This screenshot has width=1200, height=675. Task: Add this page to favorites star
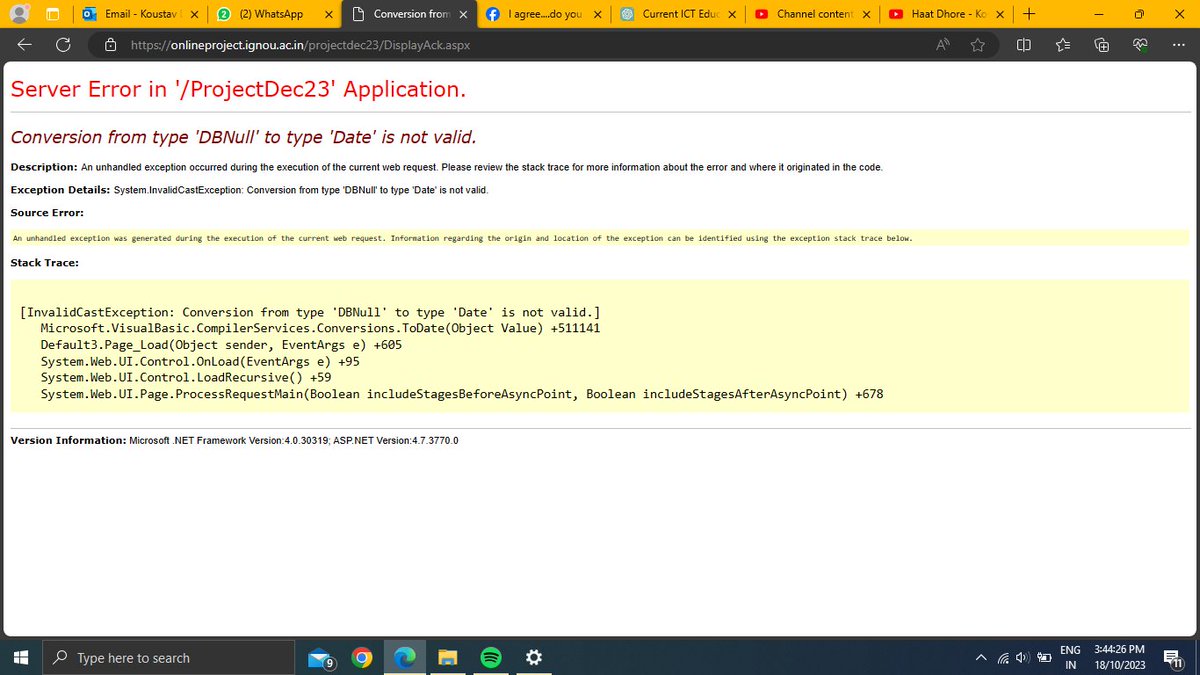pos(977,44)
